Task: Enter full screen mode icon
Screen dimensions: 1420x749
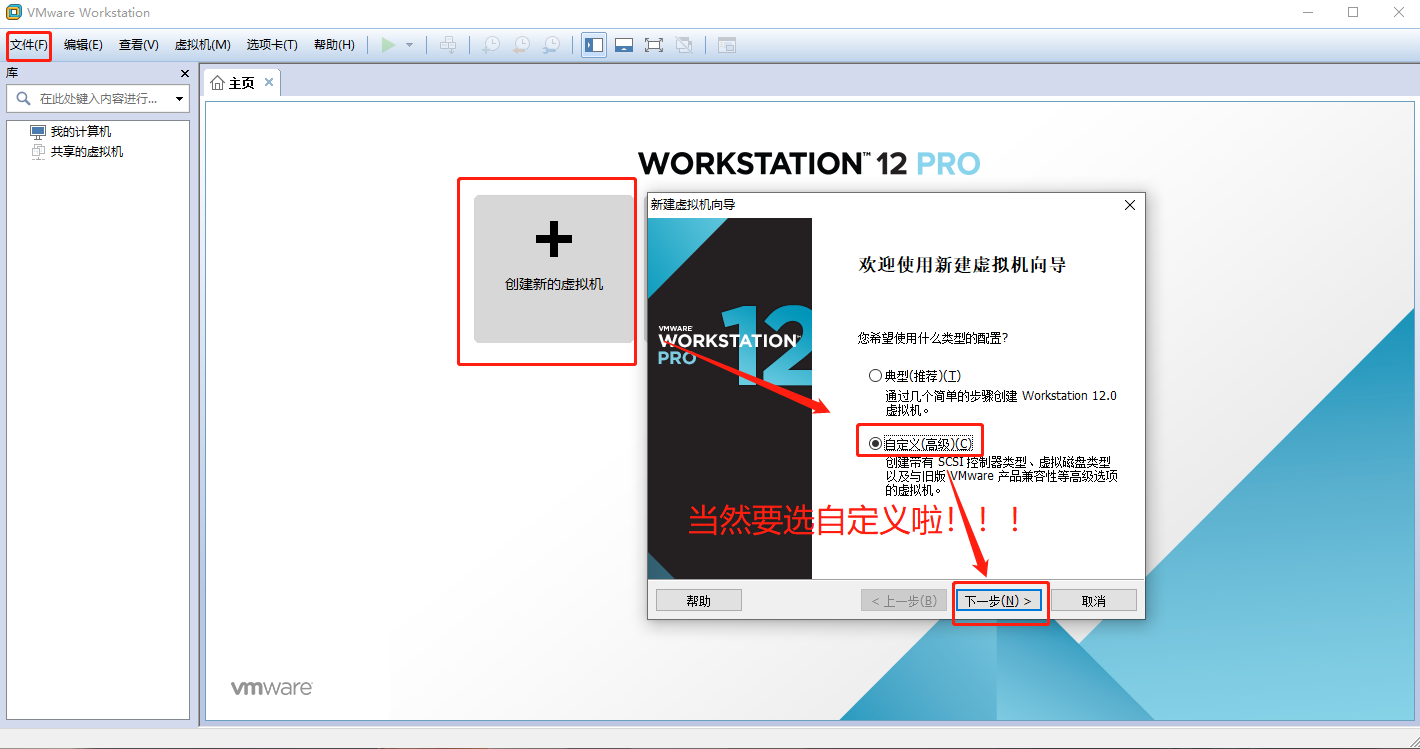Action: [654, 45]
